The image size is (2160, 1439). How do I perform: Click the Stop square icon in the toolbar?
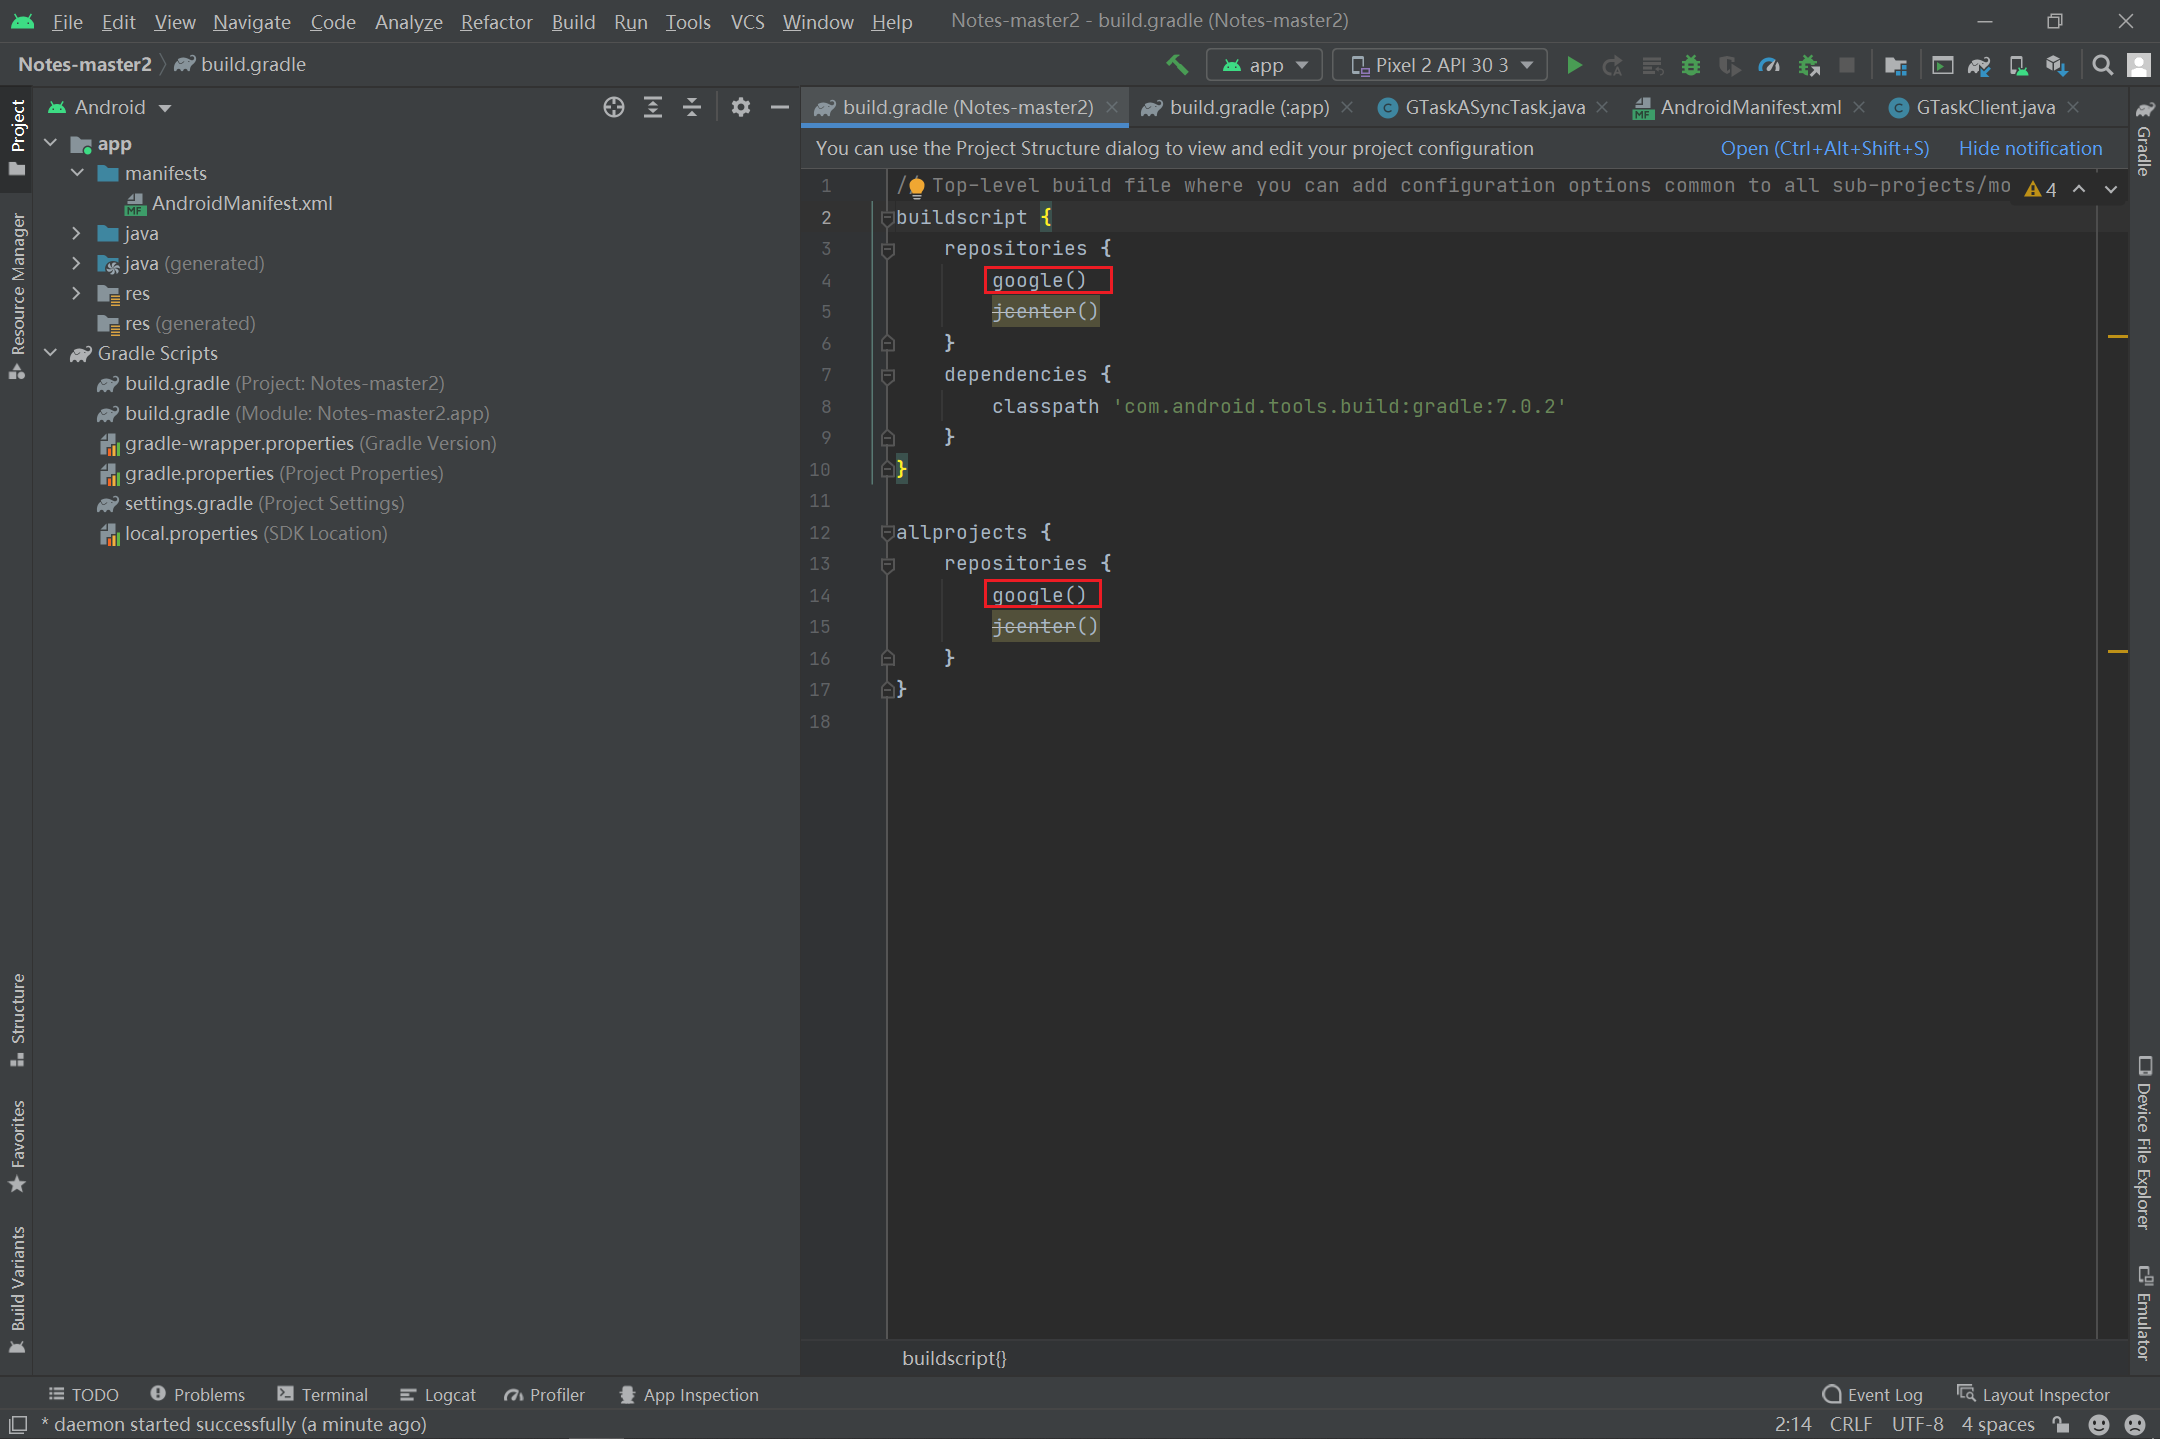pos(1847,65)
